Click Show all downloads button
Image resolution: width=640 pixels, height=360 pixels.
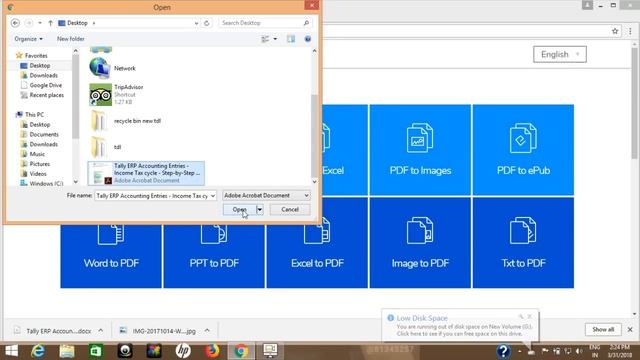pyautogui.click(x=603, y=329)
